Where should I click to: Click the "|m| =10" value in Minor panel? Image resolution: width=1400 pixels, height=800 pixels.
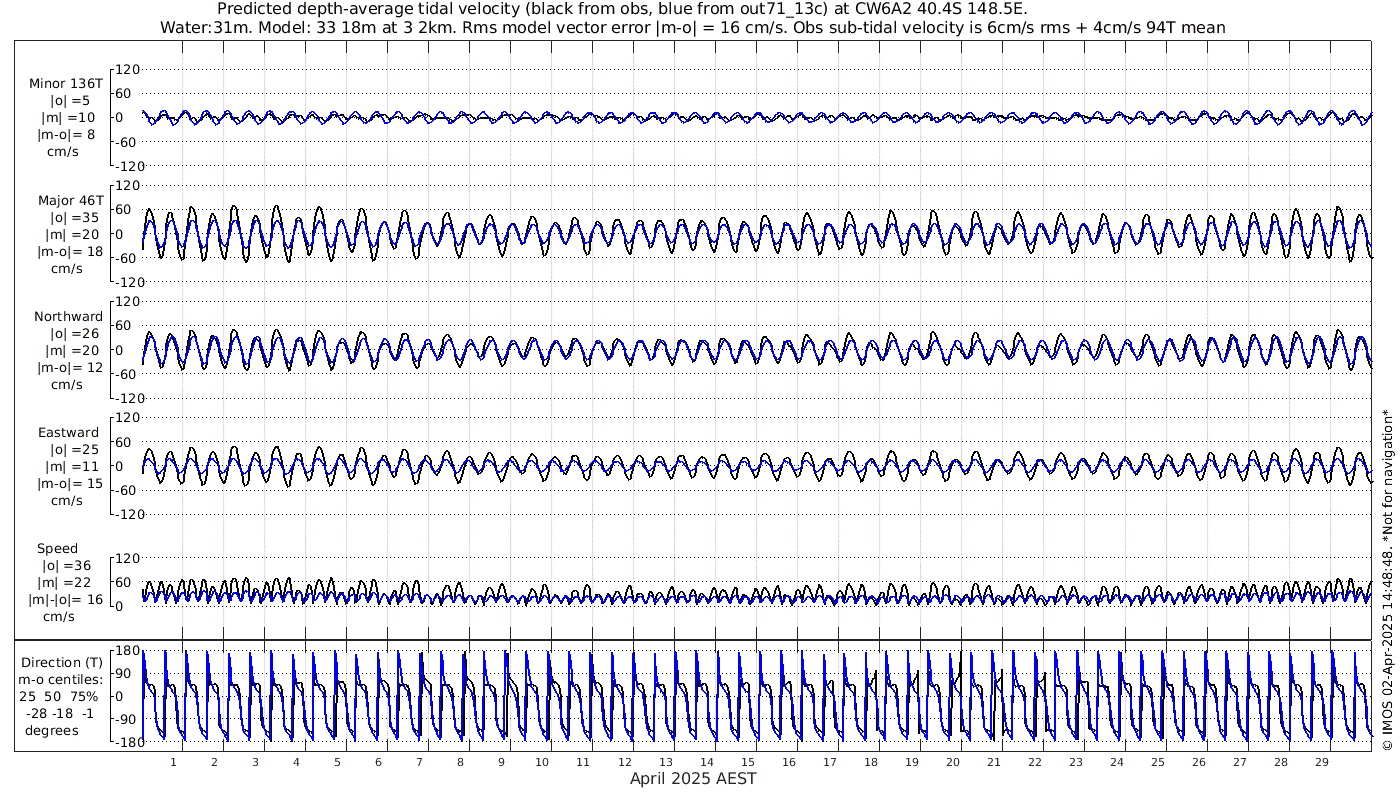pyautogui.click(x=67, y=118)
